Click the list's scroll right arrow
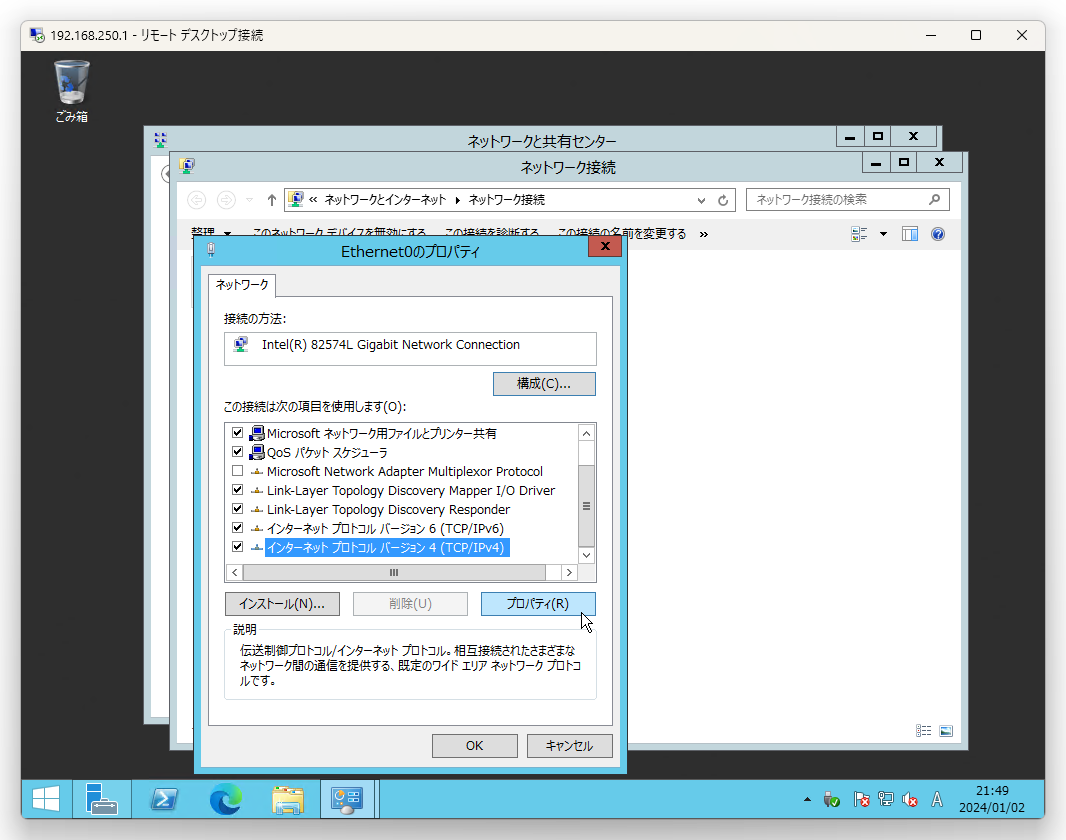Screen dimensions: 1066x840 [569, 572]
